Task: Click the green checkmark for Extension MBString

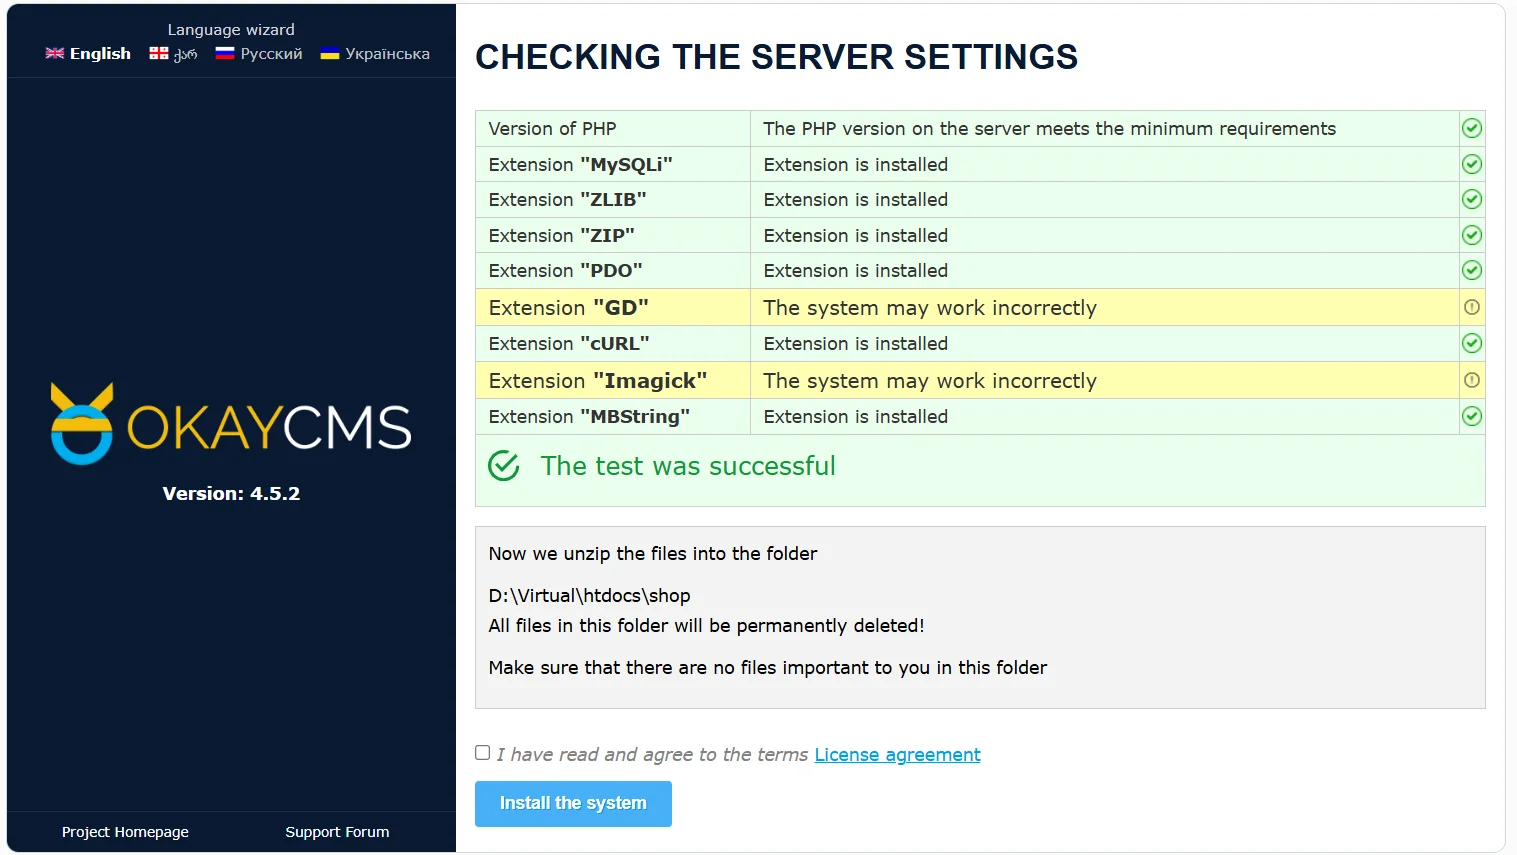Action: click(x=1471, y=416)
